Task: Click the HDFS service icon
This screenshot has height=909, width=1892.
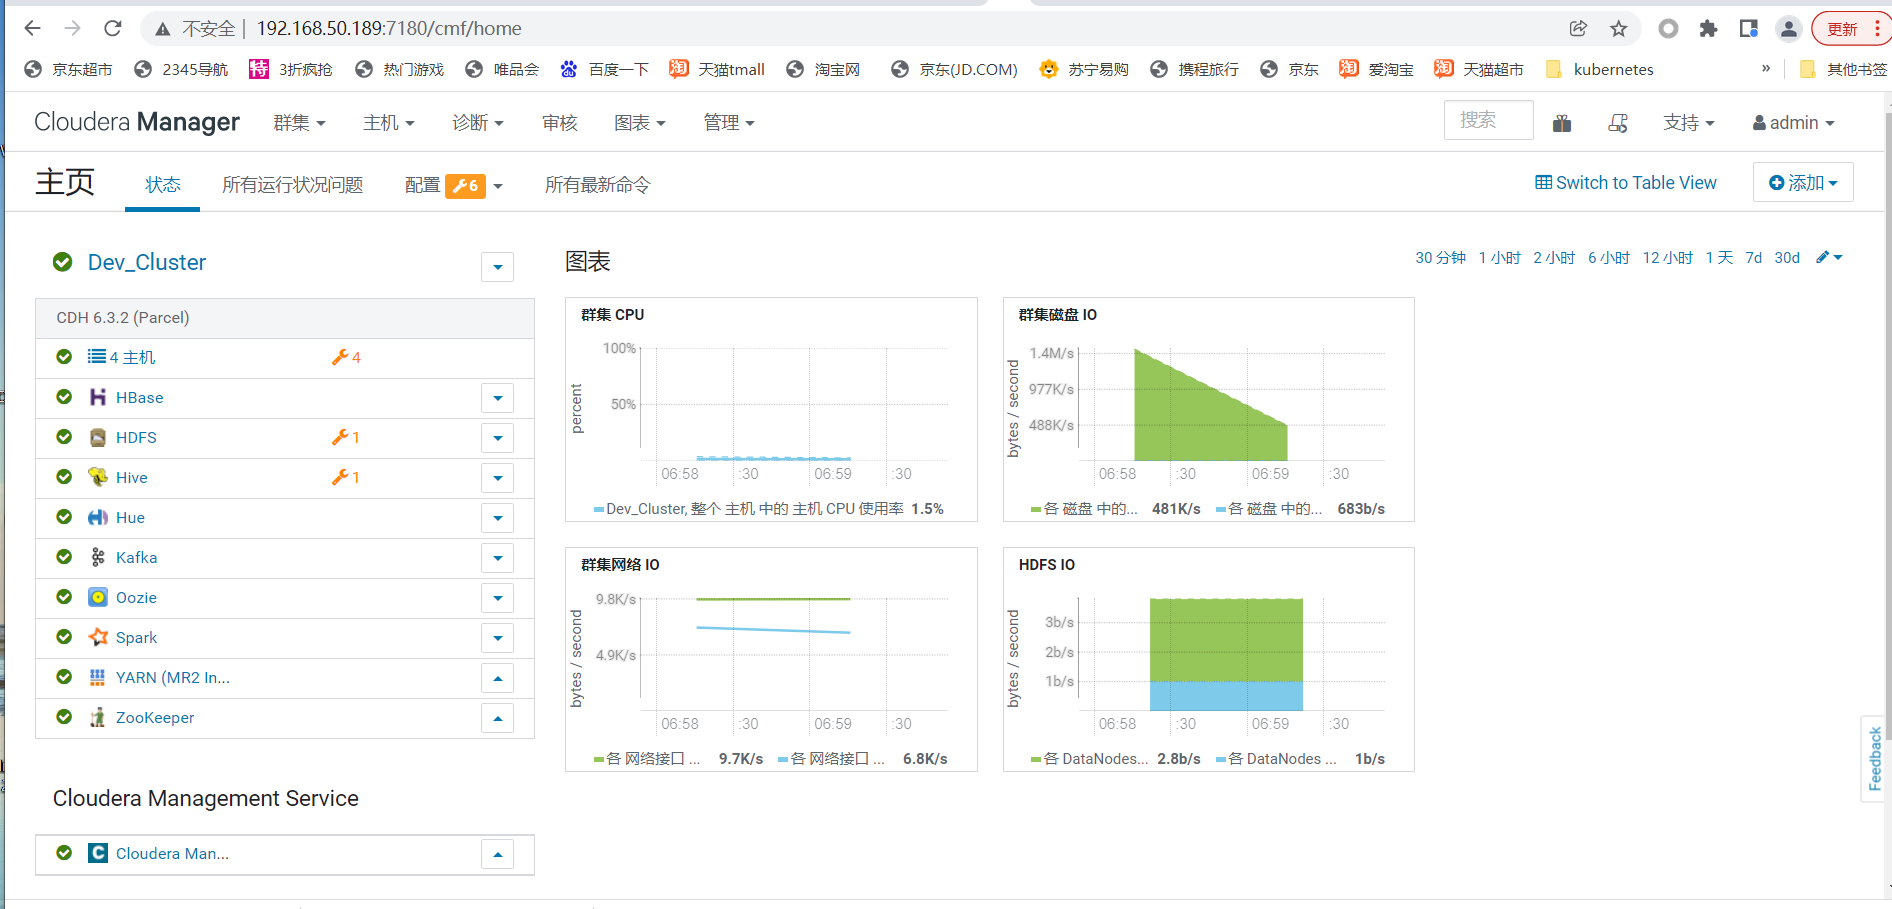Action: (97, 437)
